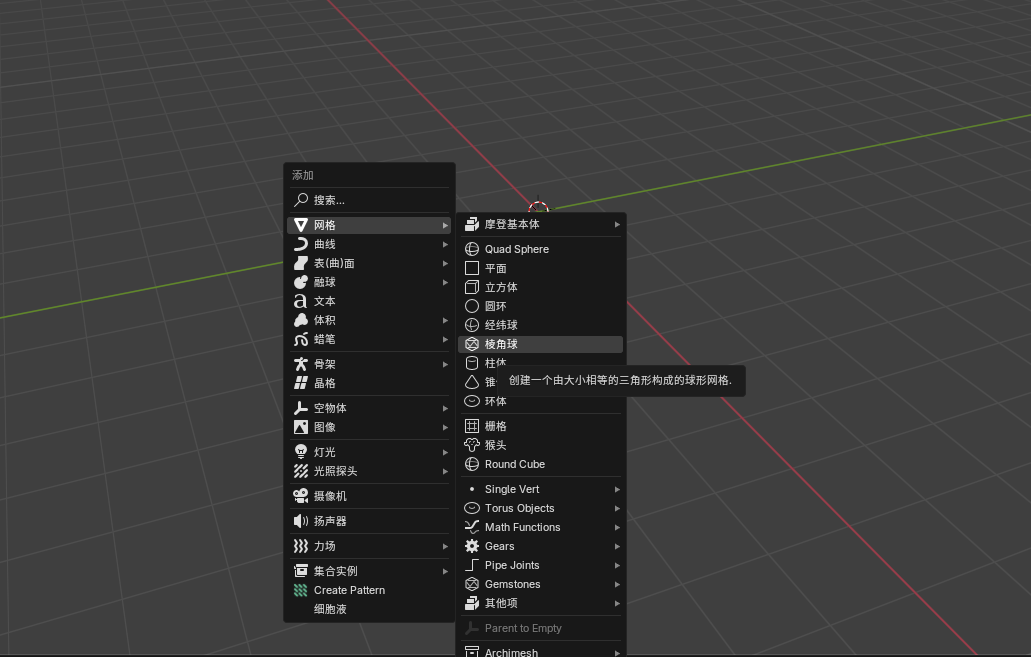Choose 经纬球 from the mesh list
Image resolution: width=1031 pixels, height=657 pixels.
(540, 325)
